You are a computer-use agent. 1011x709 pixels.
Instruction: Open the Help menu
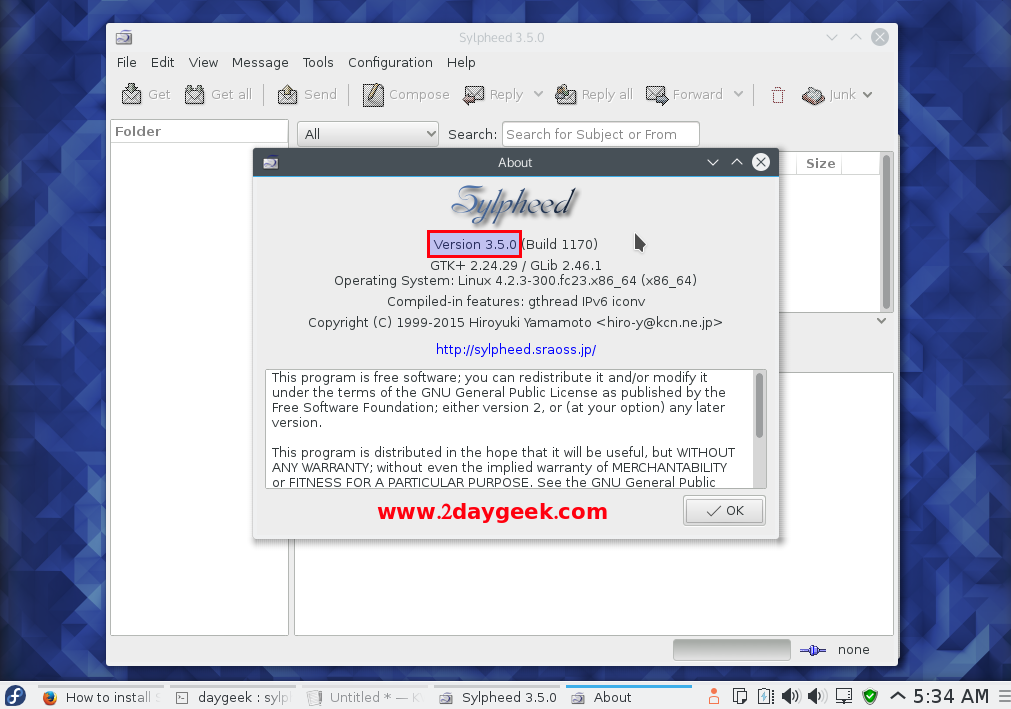click(461, 63)
